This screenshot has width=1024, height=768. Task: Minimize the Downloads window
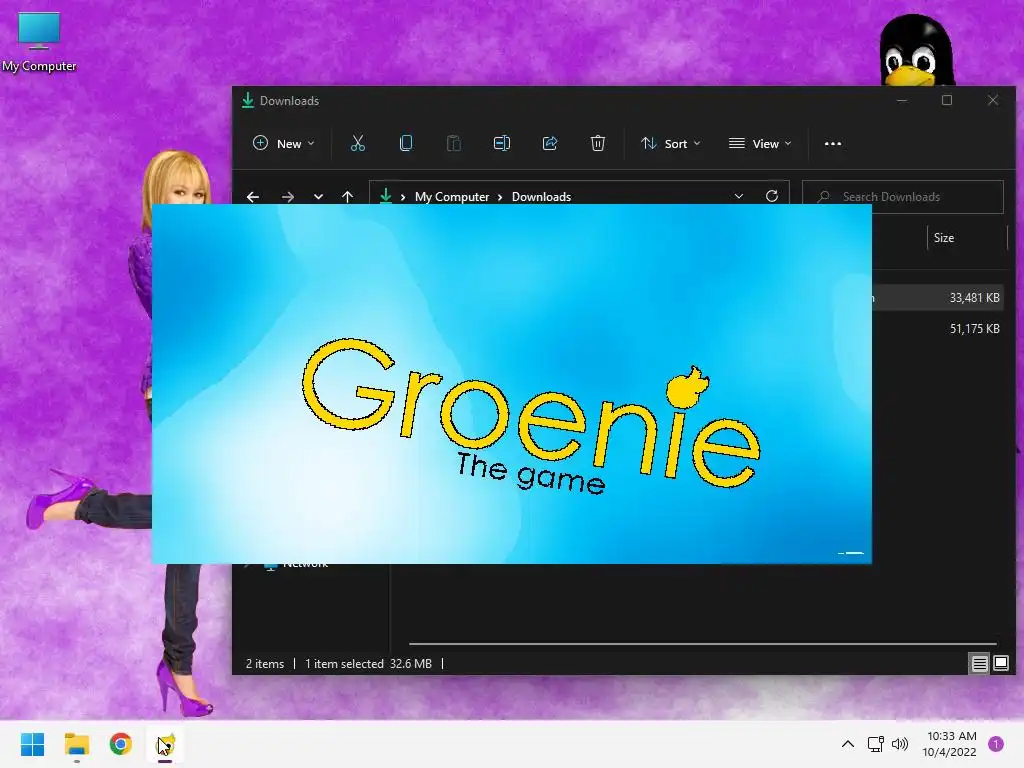point(902,100)
